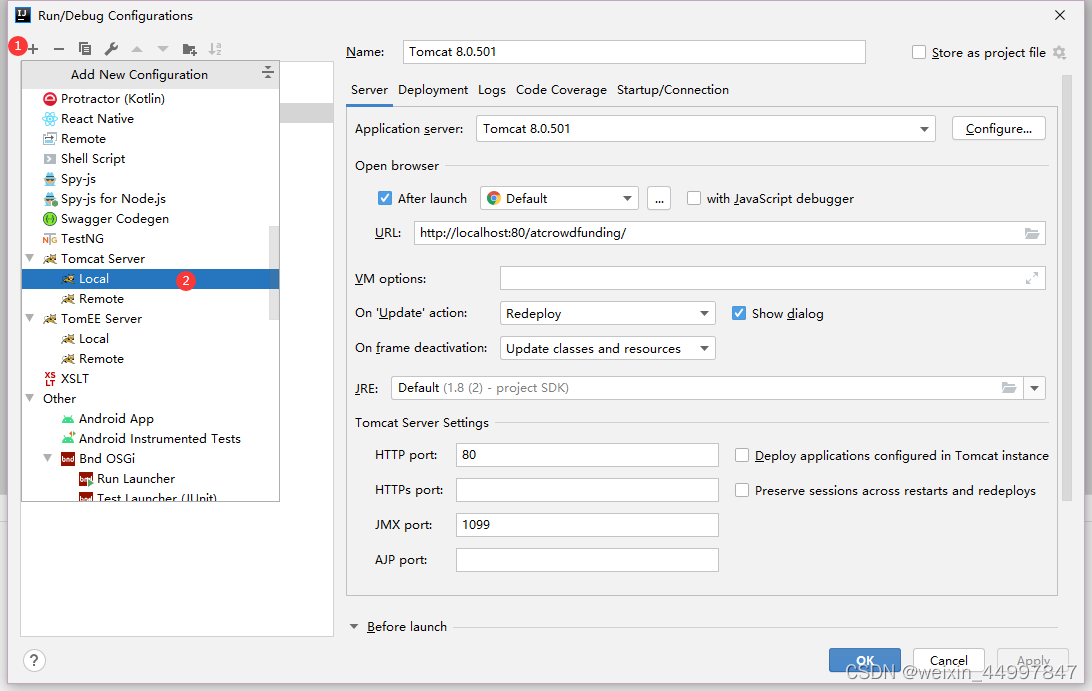Switch to the Startup/Connection tab
Screen dimensions: 1092x691
click(673, 90)
